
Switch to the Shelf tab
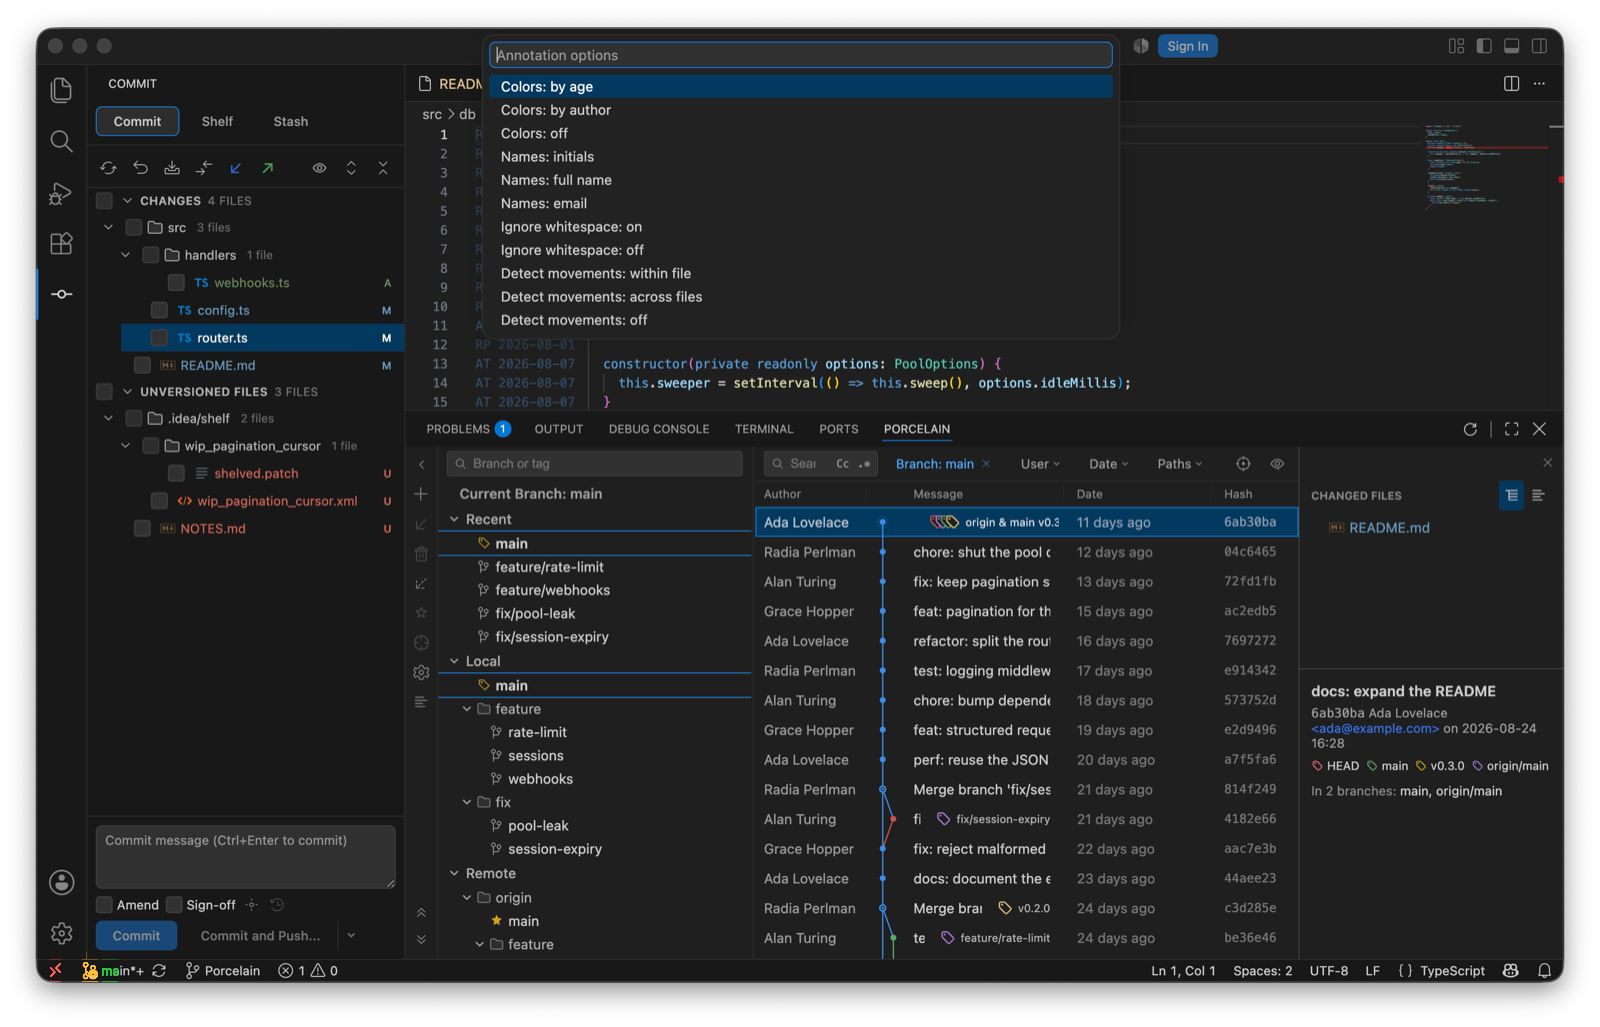[217, 121]
